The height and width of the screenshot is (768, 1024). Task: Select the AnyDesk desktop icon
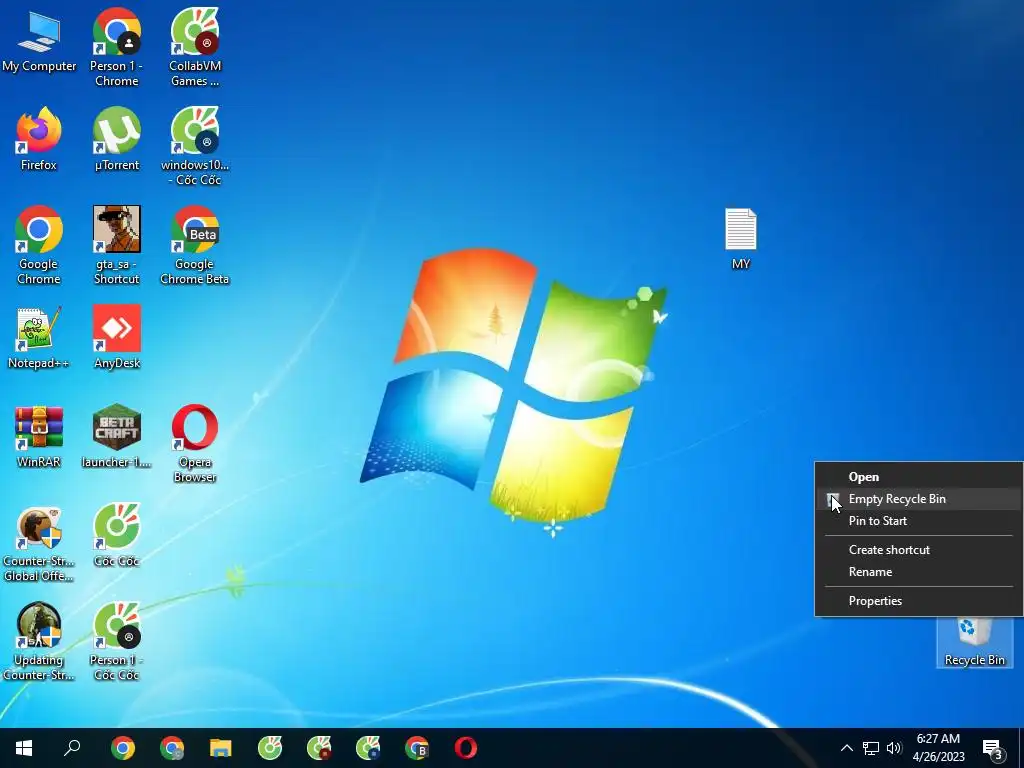(116, 338)
